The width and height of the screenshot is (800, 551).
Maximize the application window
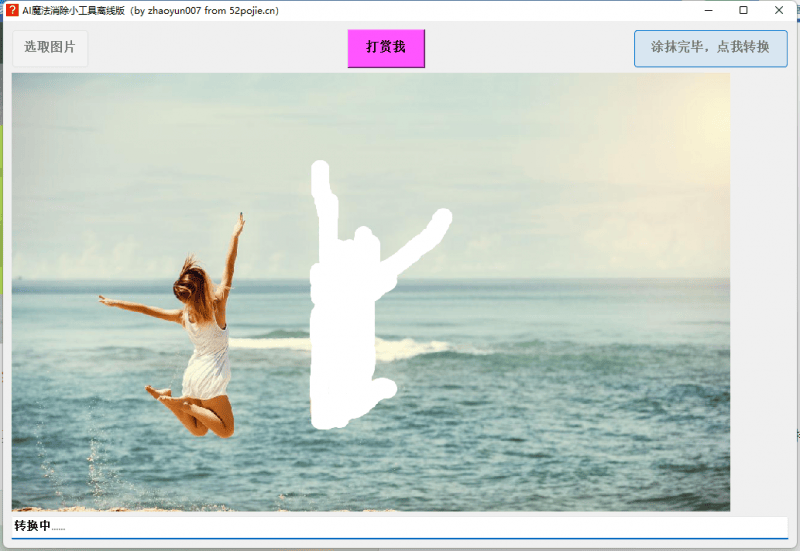[x=743, y=10]
